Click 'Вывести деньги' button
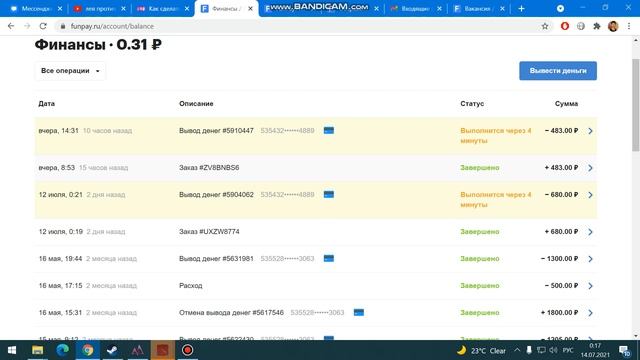640x360 pixels. point(558,71)
